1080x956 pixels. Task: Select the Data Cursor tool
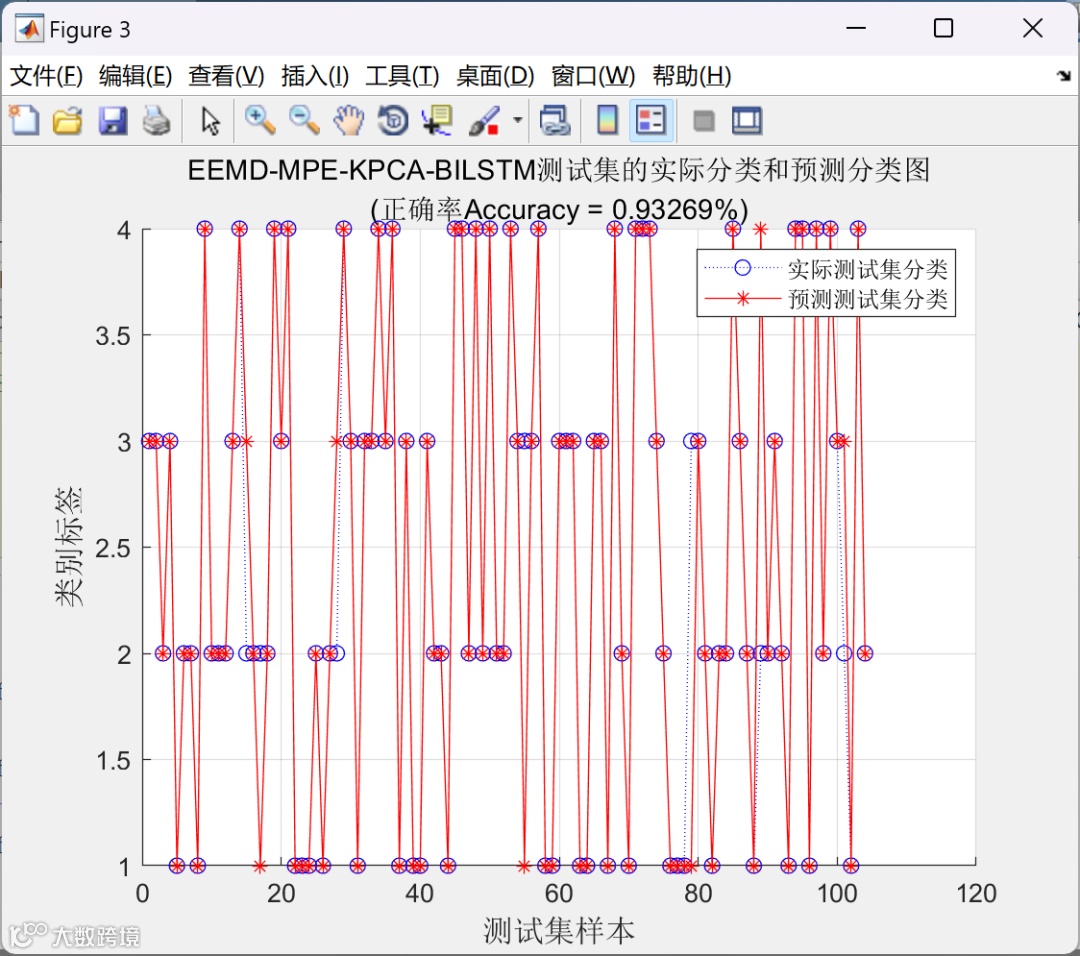click(437, 121)
